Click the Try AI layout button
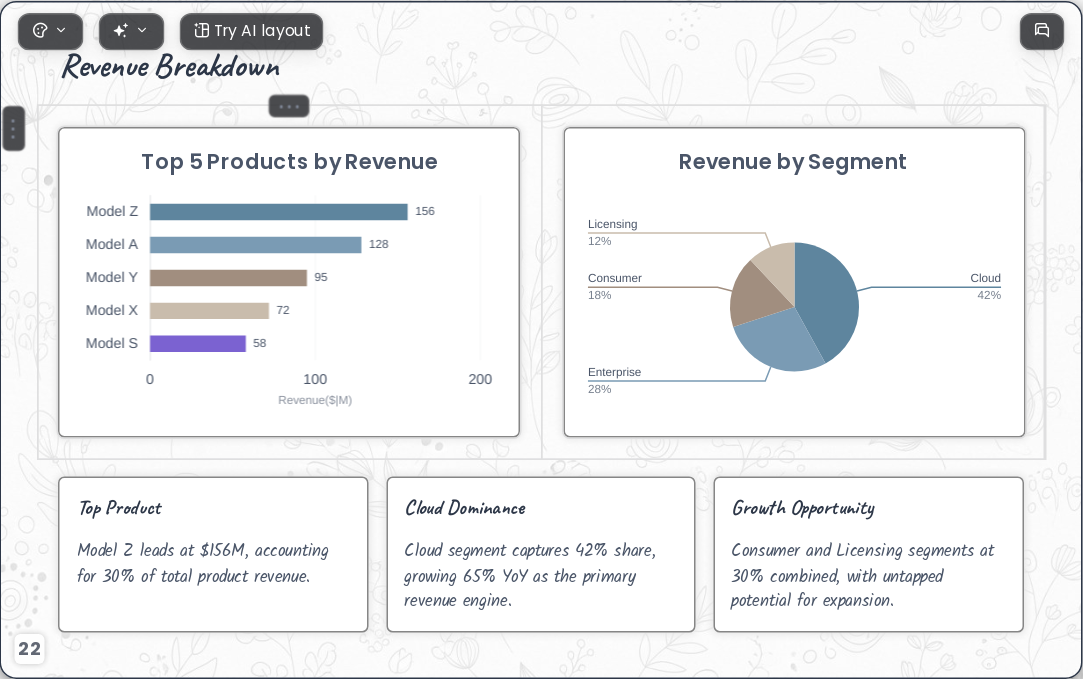This screenshot has height=681, width=1083. click(x=251, y=31)
